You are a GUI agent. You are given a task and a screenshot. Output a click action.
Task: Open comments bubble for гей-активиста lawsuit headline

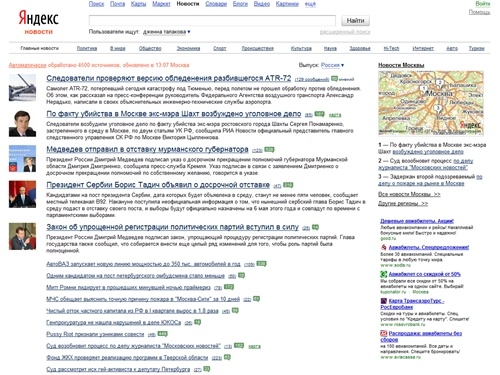[207, 369]
